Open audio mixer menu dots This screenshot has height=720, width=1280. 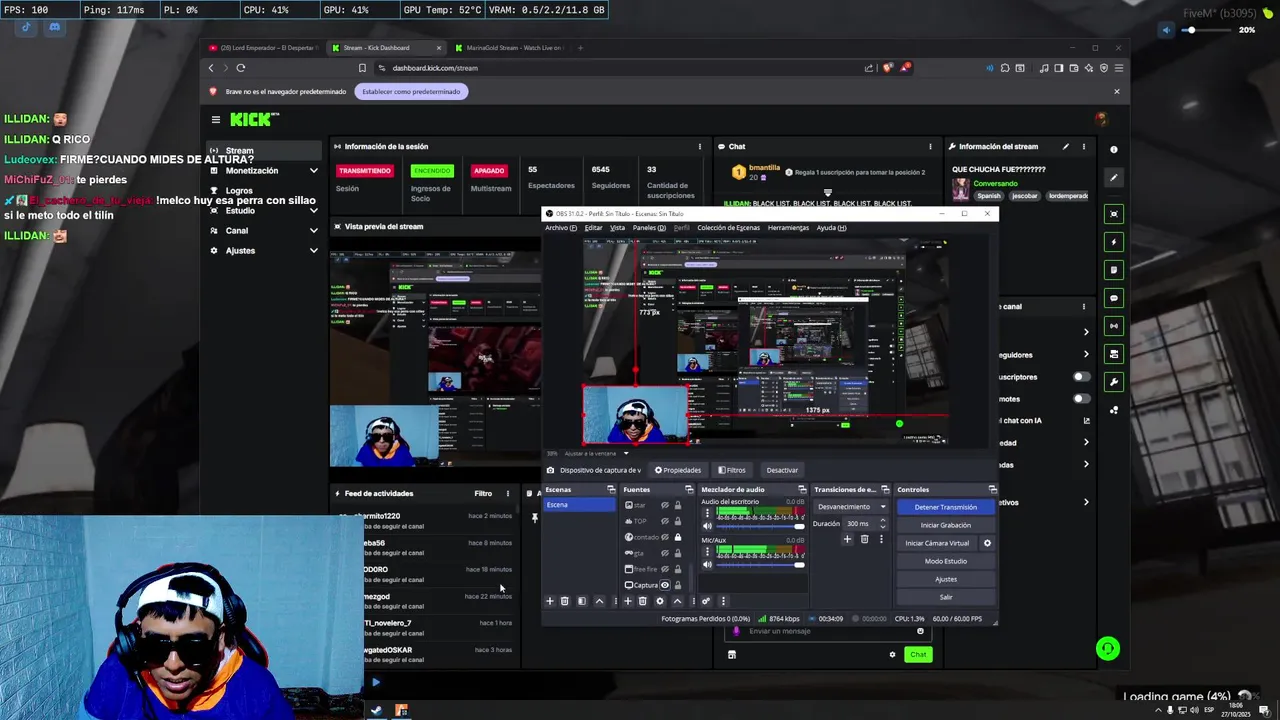point(723,601)
